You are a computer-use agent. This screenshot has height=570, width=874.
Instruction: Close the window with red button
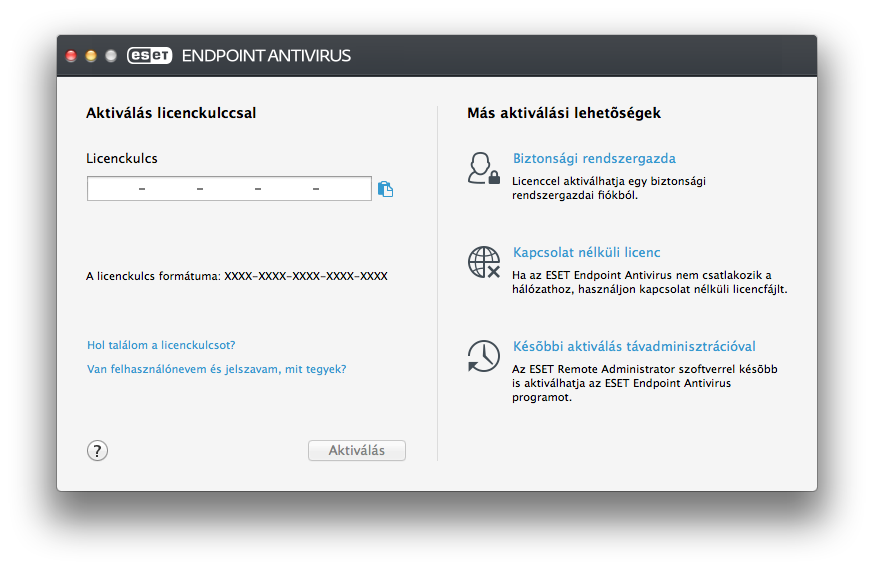click(71, 56)
